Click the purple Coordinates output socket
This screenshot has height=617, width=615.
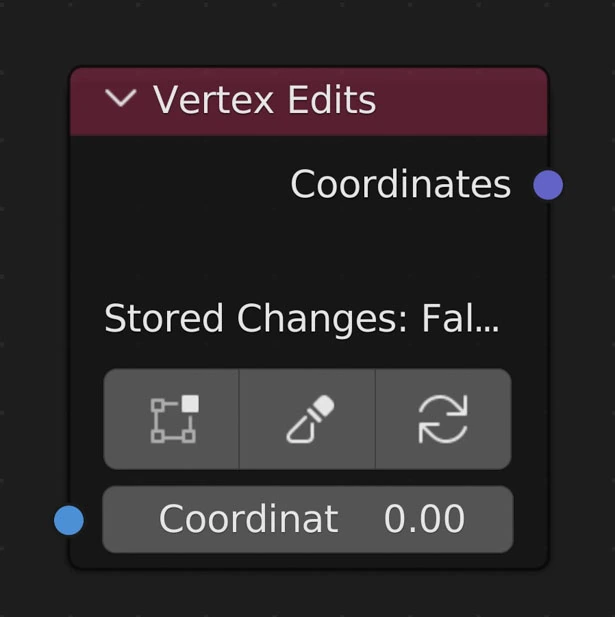[548, 185]
